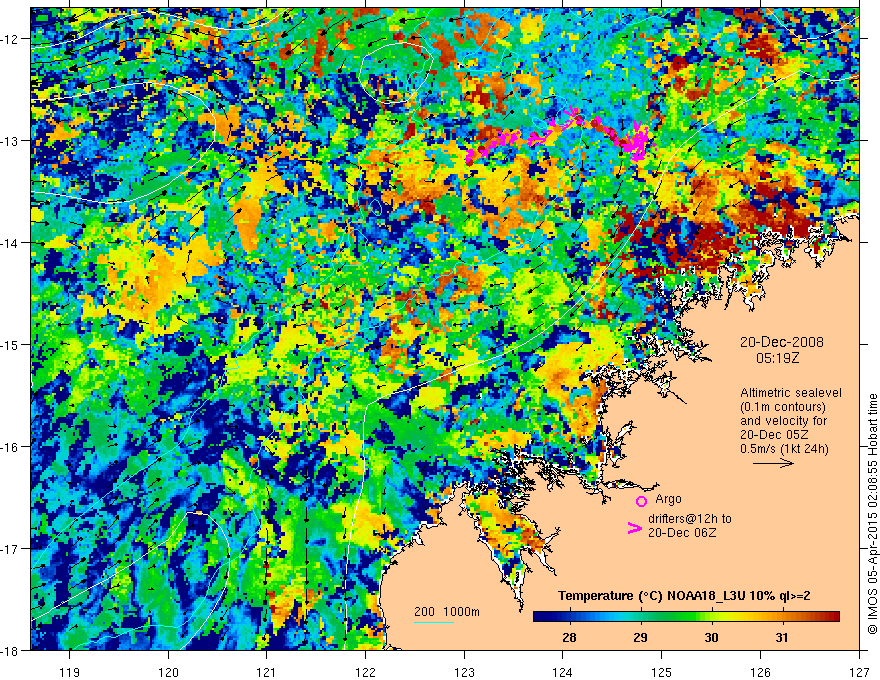Click the longitude axis label '120'
The width and height of the screenshot is (880, 680).
click(x=168, y=673)
